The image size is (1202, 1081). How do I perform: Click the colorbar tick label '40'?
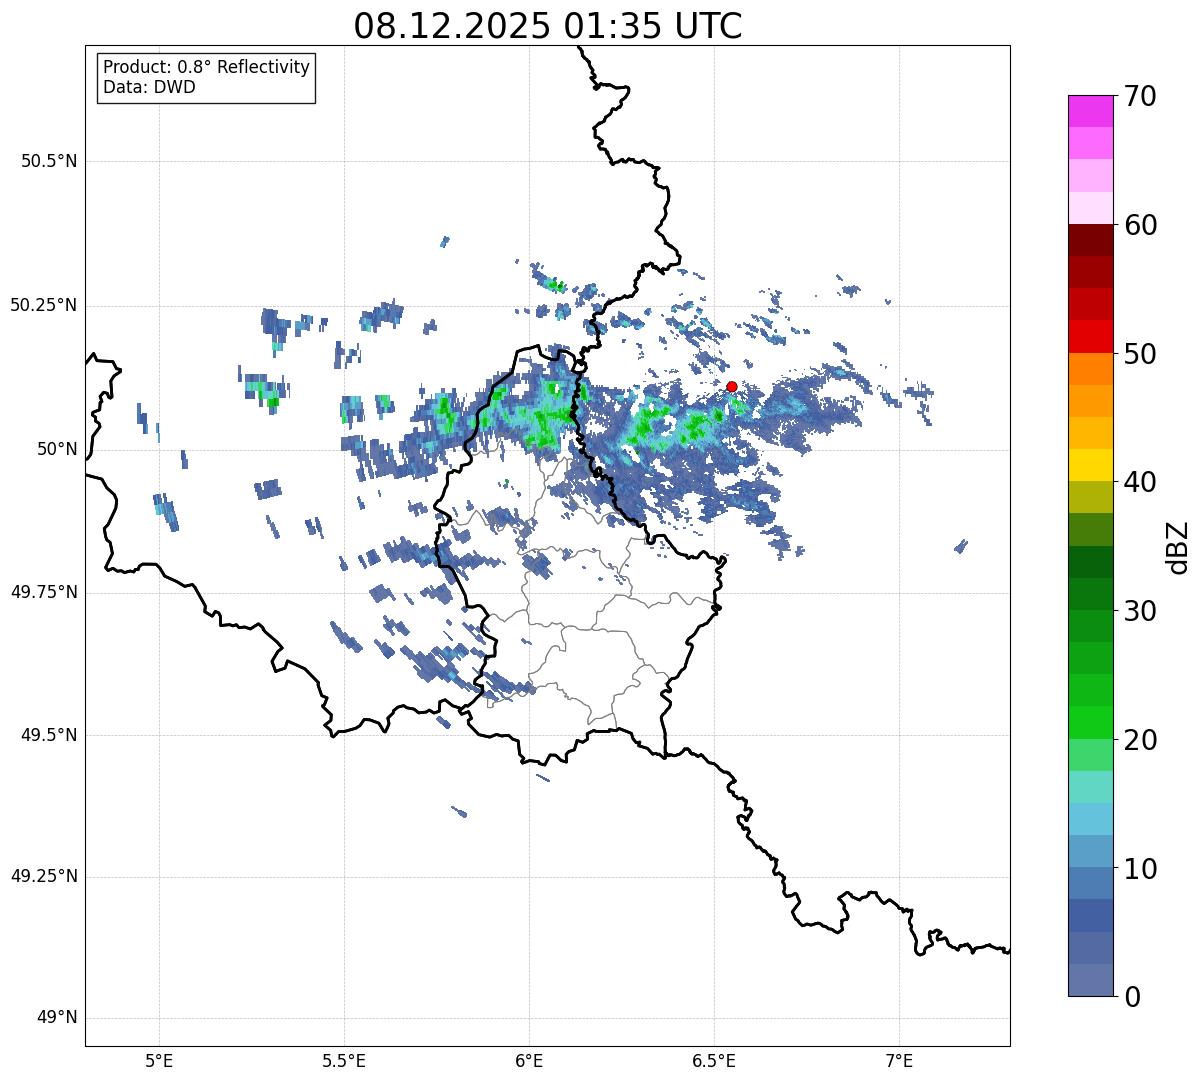click(1140, 482)
